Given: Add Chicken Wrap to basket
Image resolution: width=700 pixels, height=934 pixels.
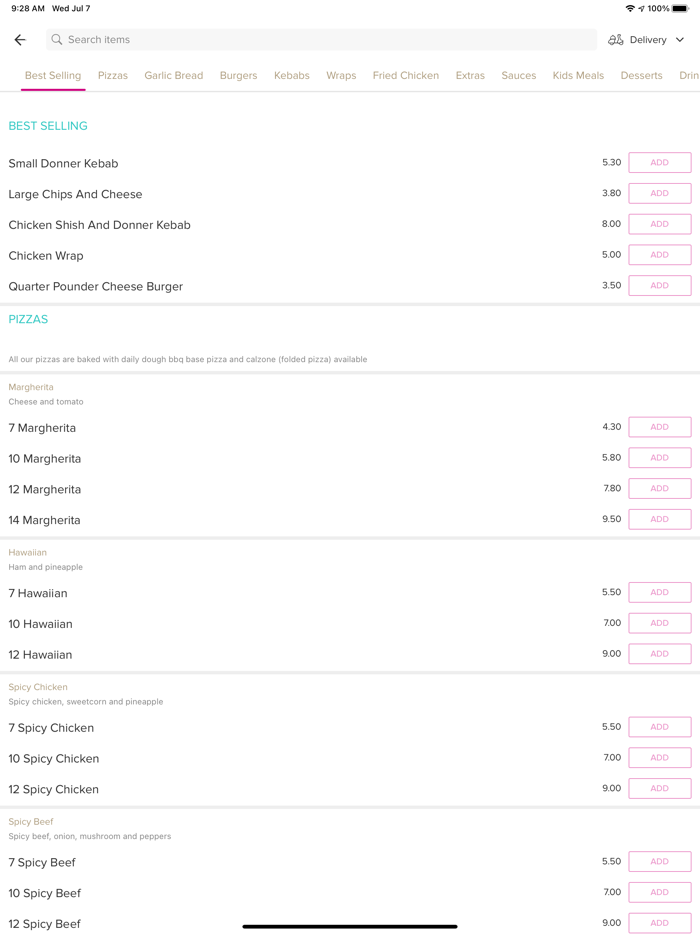Looking at the screenshot, I should [659, 255].
